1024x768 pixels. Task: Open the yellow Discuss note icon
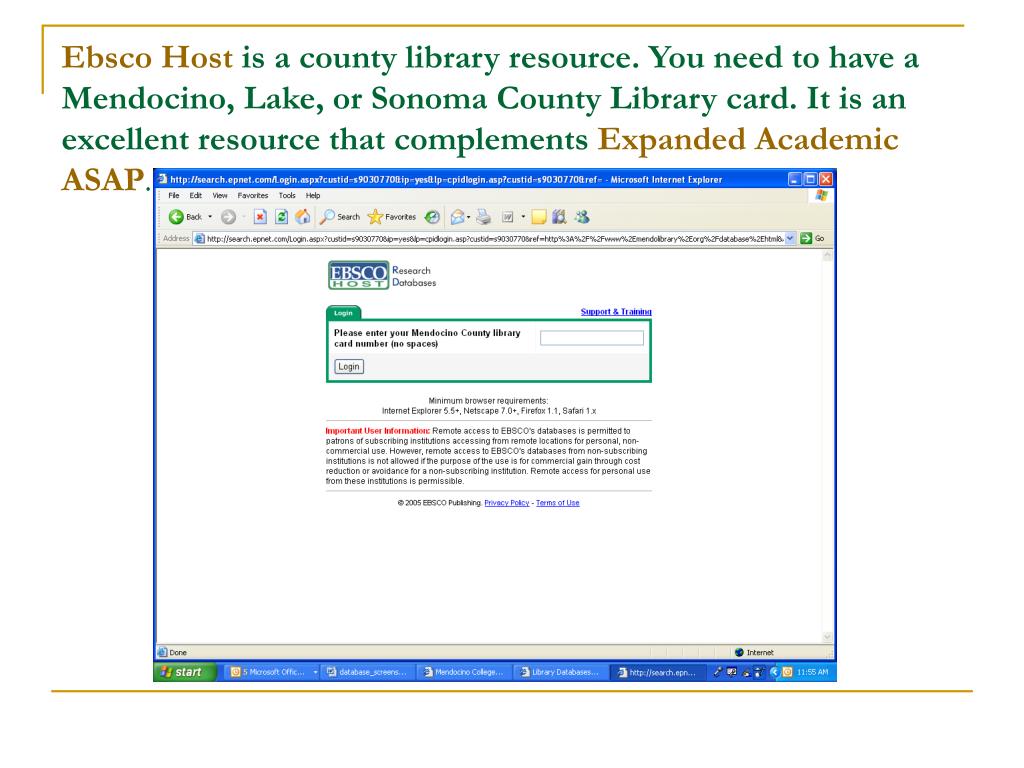539,217
